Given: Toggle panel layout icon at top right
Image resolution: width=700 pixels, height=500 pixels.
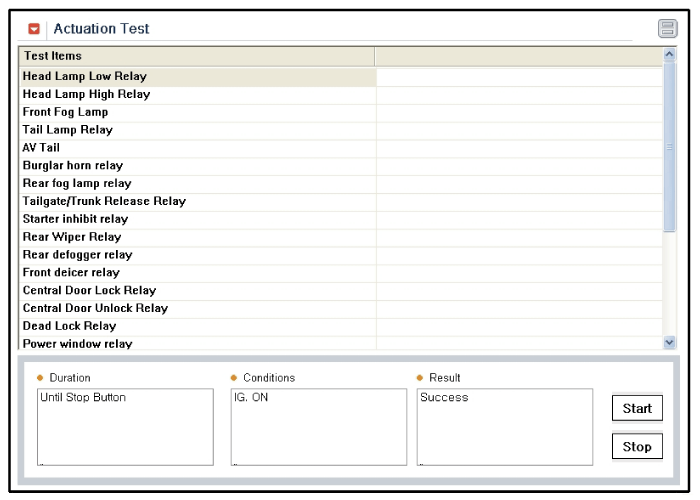Looking at the screenshot, I should [x=667, y=29].
